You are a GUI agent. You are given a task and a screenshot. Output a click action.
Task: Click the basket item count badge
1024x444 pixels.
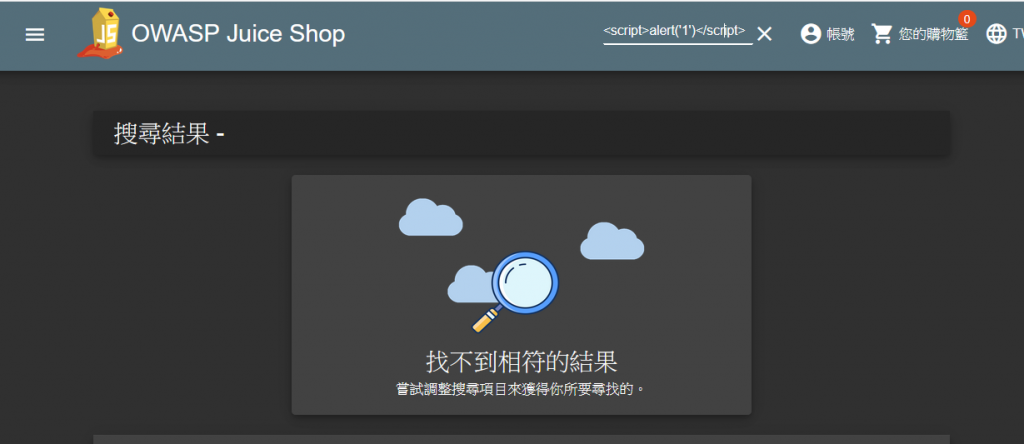click(967, 19)
